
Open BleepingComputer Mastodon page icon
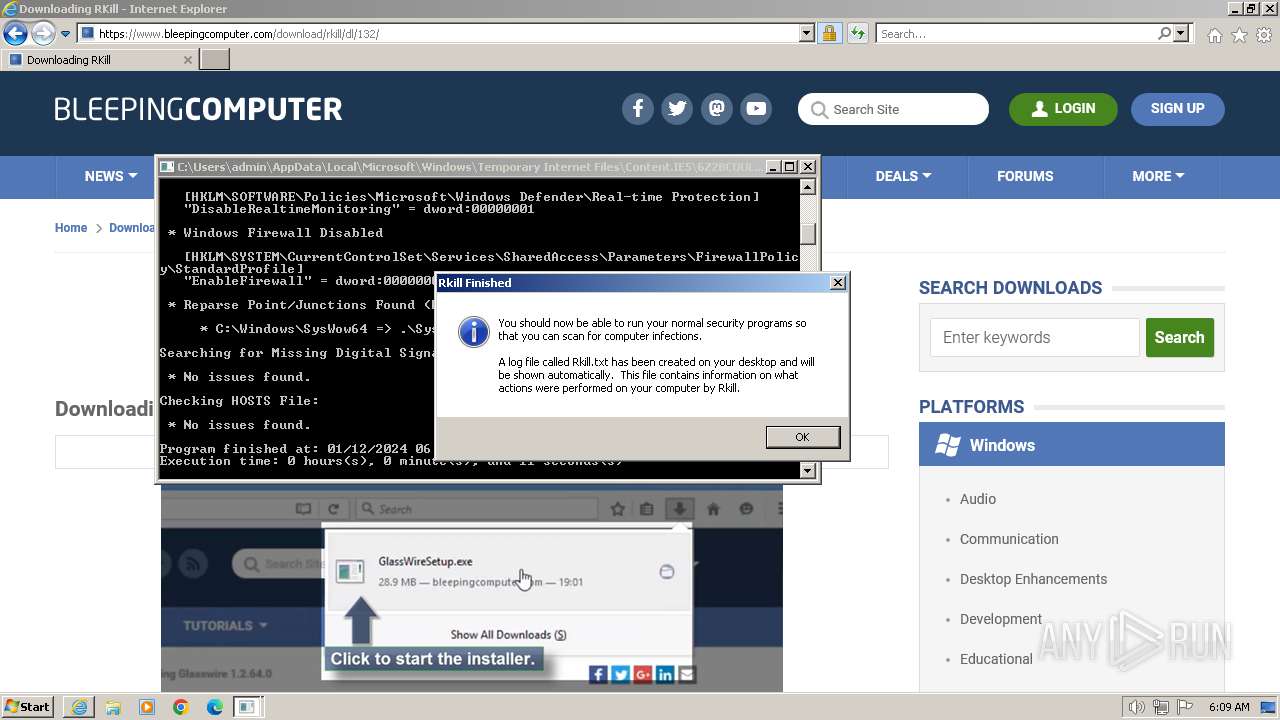coord(717,109)
